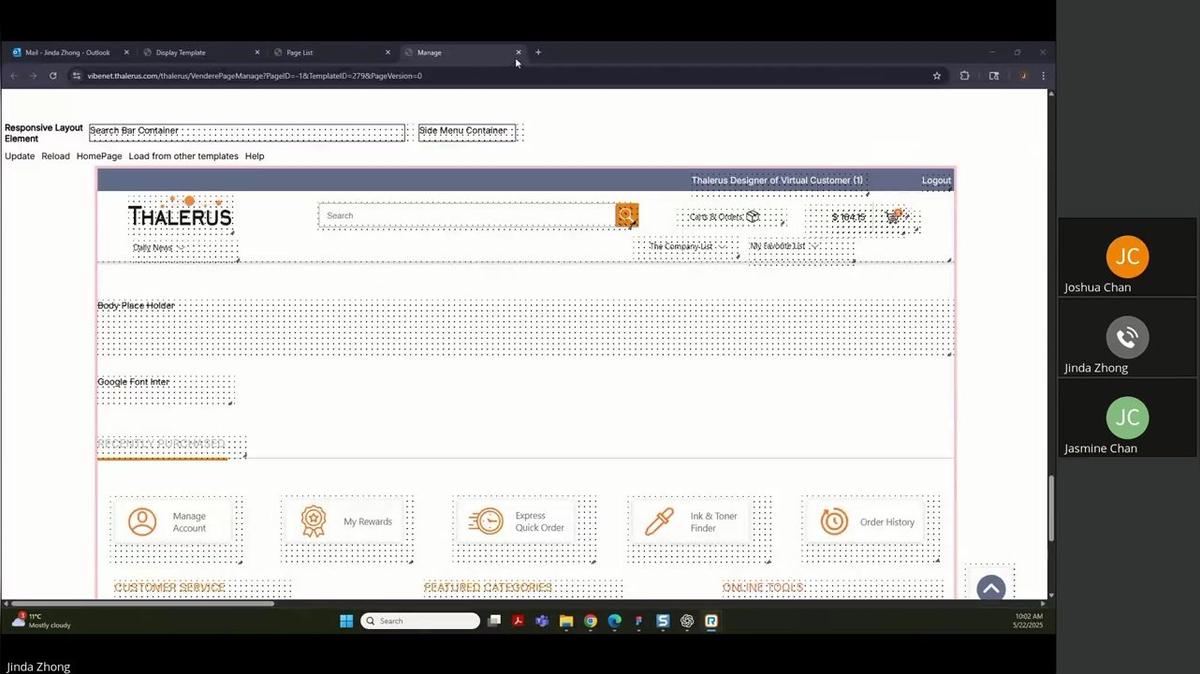Screen dimensions: 1200x674
Task: Click the Thalerus logo
Action: 180,214
